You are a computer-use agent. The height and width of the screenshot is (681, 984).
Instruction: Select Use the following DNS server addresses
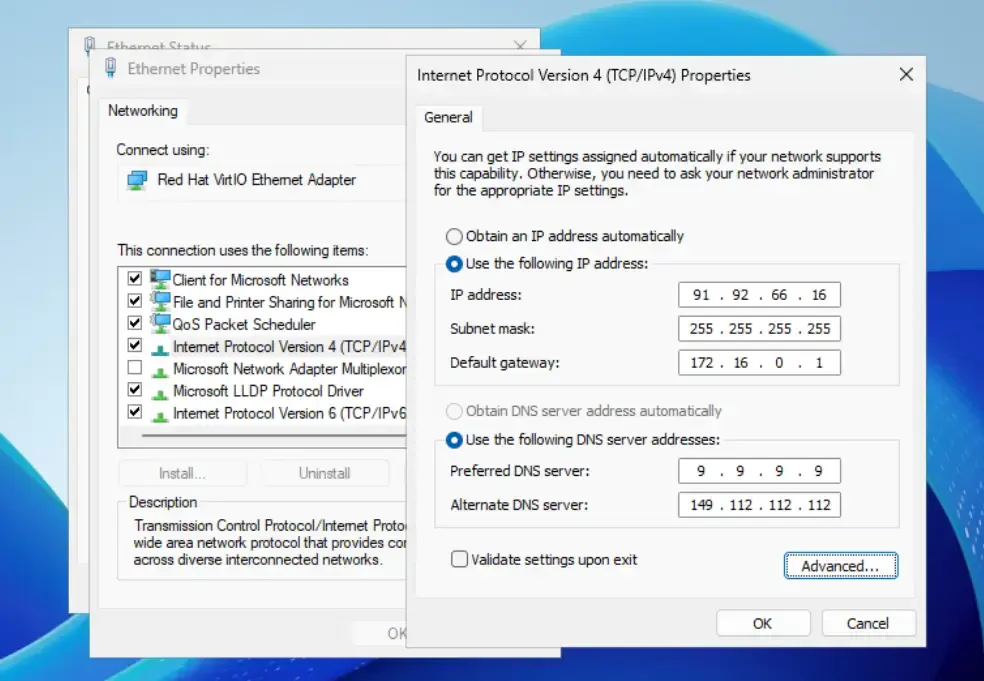[453, 437]
